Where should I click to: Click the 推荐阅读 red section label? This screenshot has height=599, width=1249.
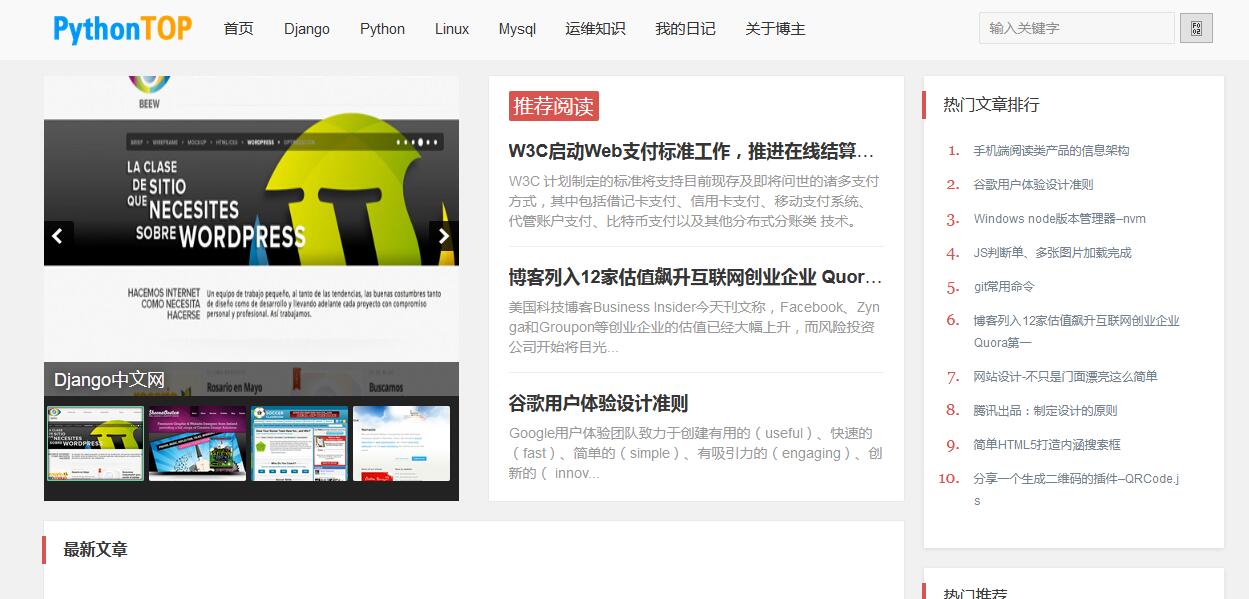[553, 106]
